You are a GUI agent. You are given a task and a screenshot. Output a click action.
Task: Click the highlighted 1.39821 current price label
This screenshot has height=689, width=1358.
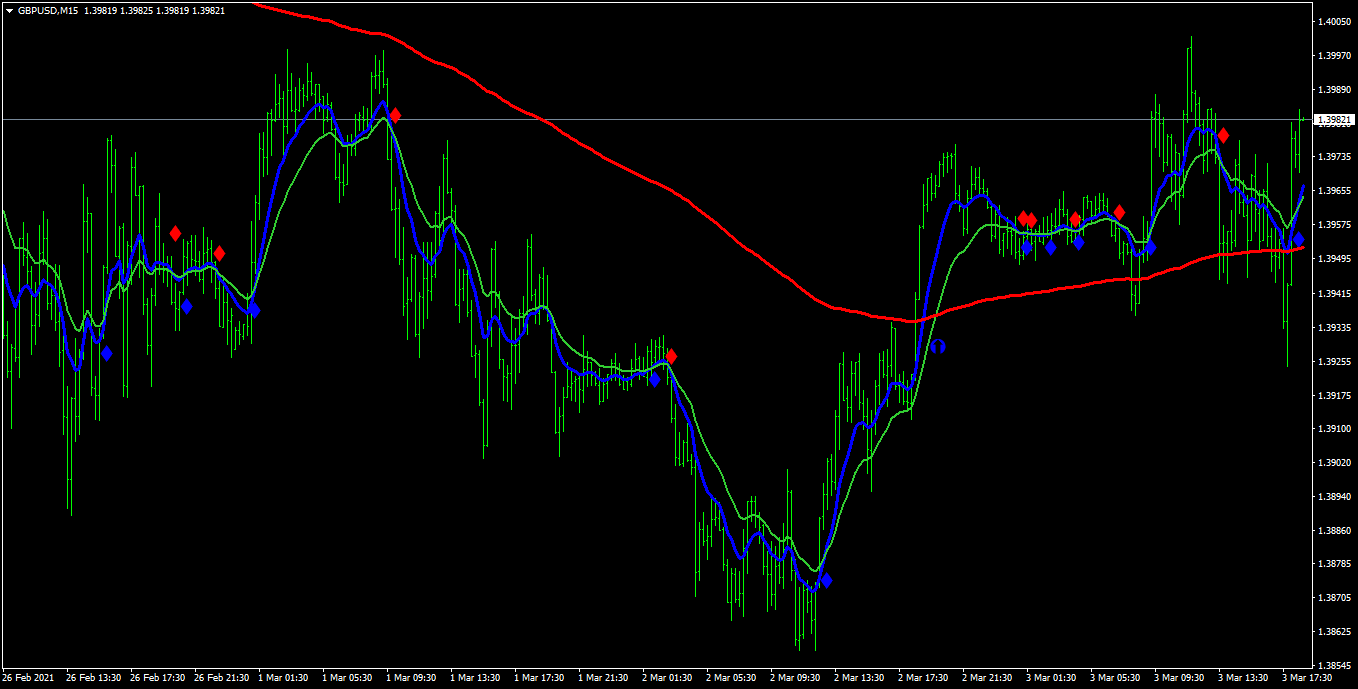pyautogui.click(x=1335, y=120)
